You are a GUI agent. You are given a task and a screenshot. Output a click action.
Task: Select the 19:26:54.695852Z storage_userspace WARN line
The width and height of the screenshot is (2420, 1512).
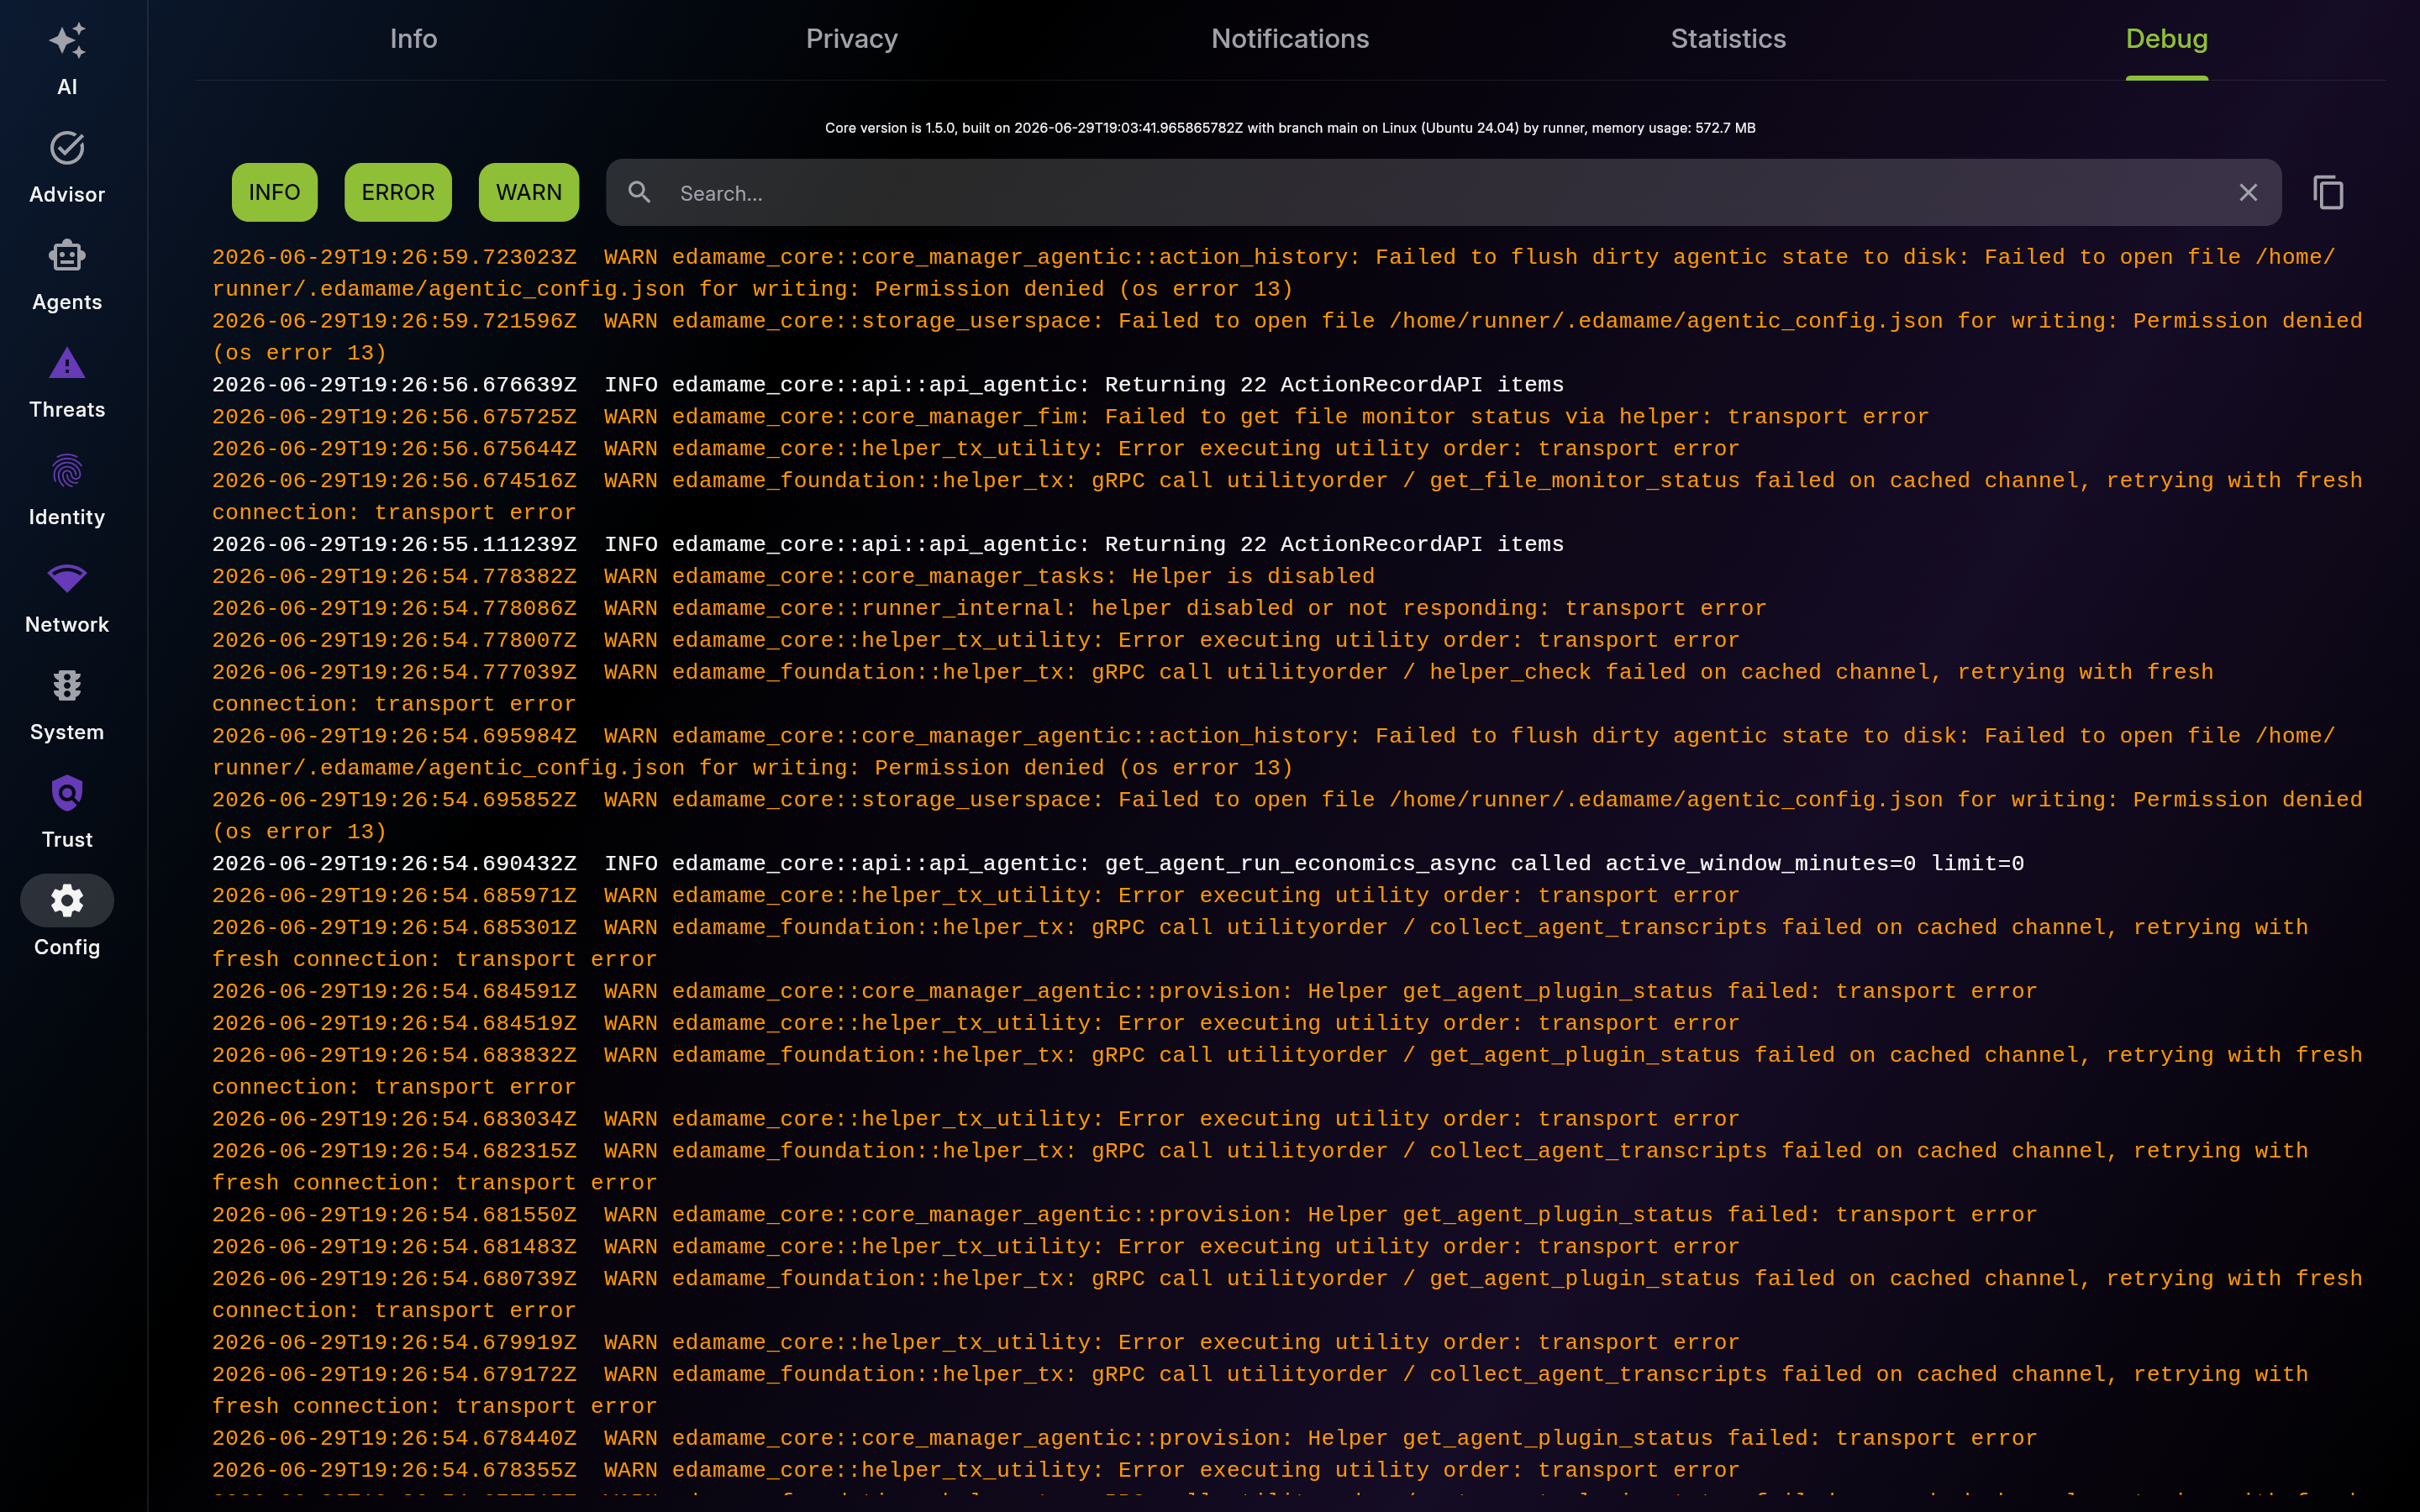coord(1287,816)
